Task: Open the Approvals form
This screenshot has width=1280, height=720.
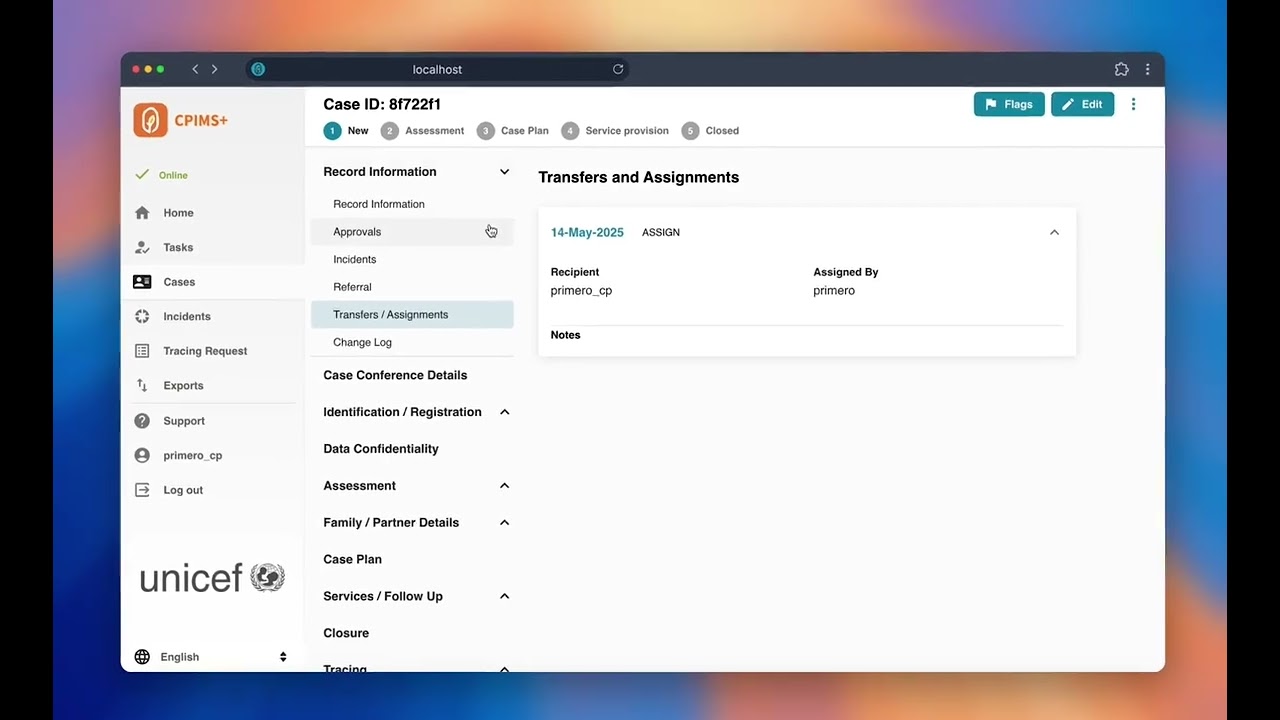Action: point(412,232)
